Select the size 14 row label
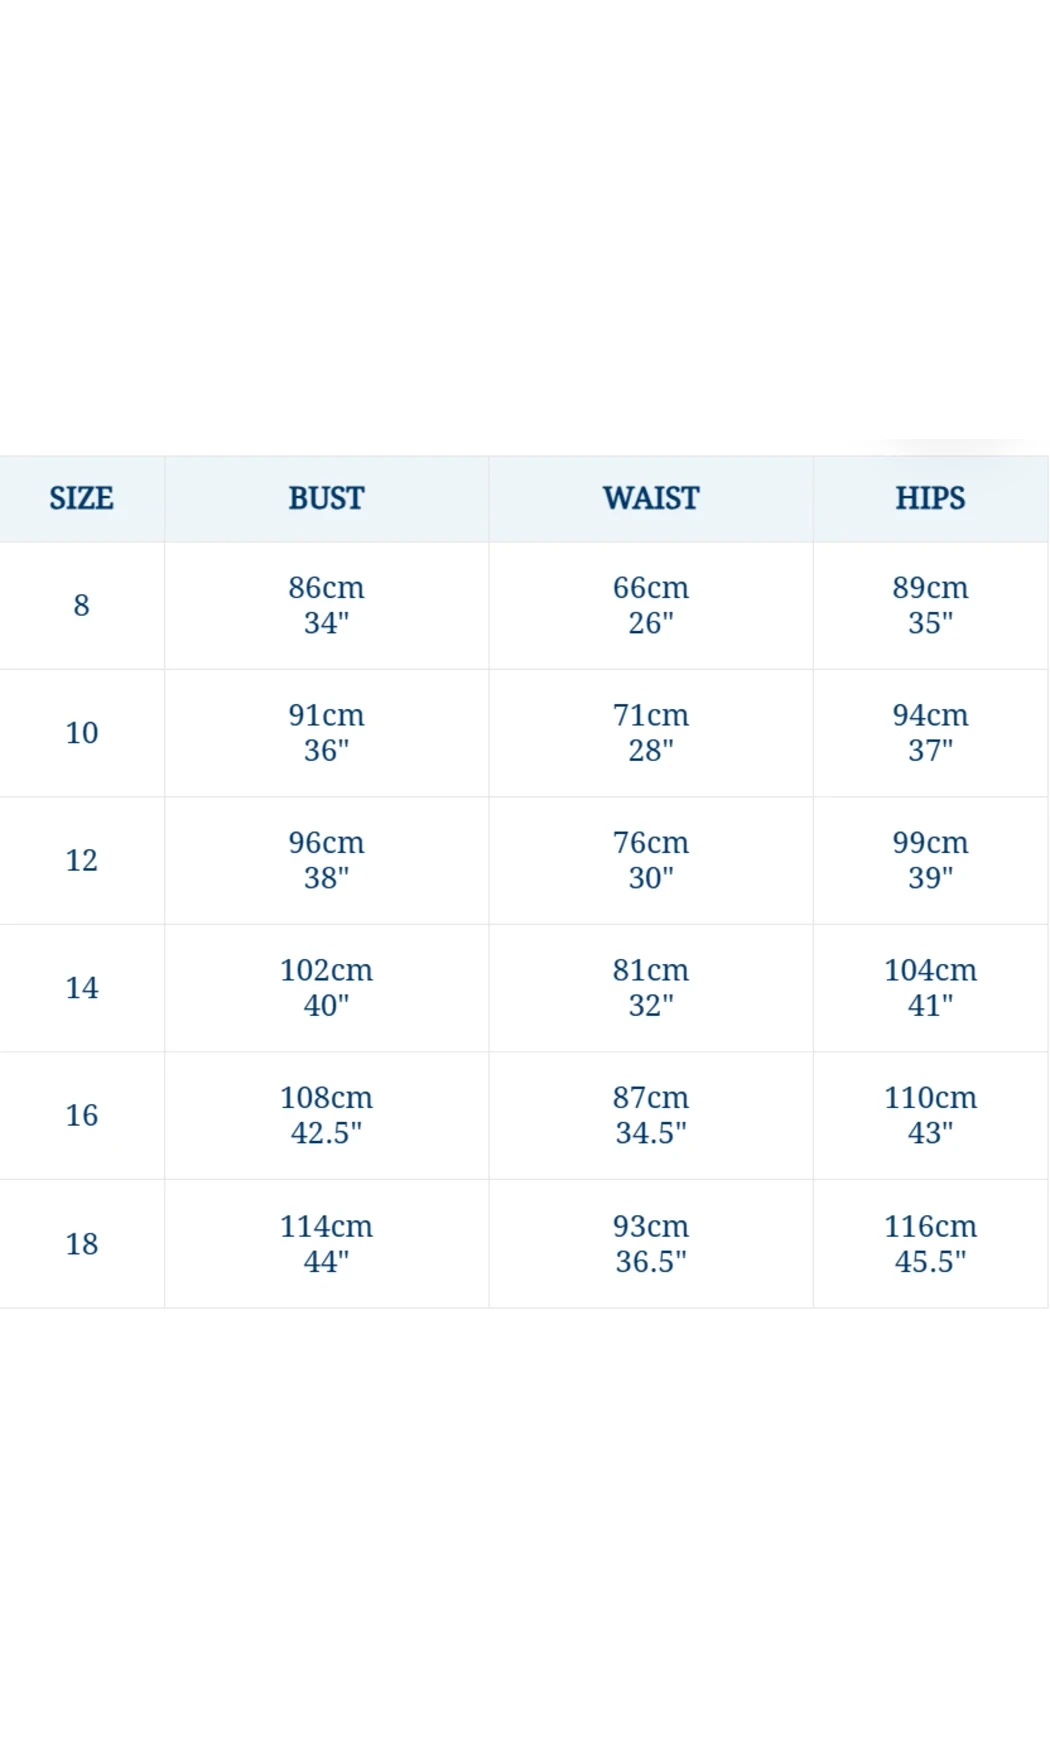This screenshot has width=1050, height=1755. 81,988
